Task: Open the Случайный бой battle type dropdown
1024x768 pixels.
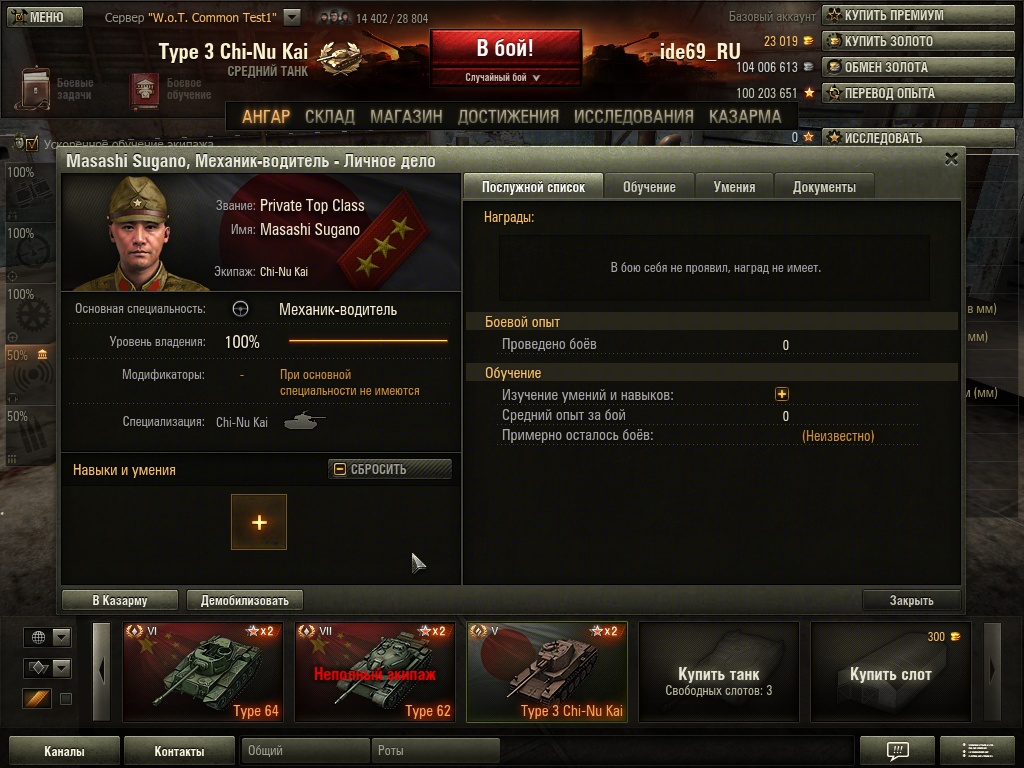Action: [505, 77]
